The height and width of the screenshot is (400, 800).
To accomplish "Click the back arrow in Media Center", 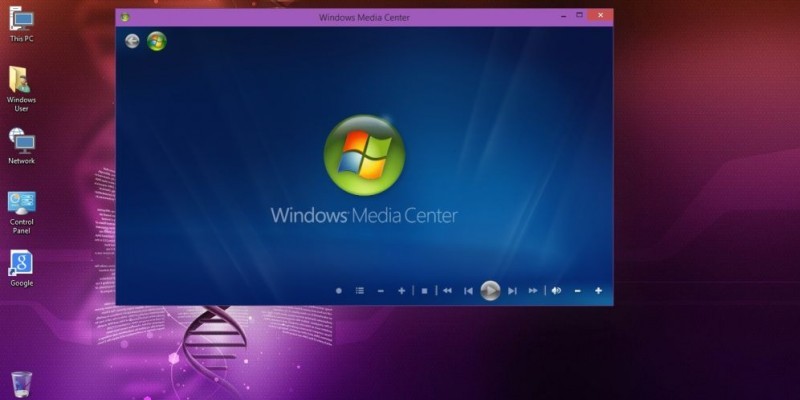I will pyautogui.click(x=132, y=41).
